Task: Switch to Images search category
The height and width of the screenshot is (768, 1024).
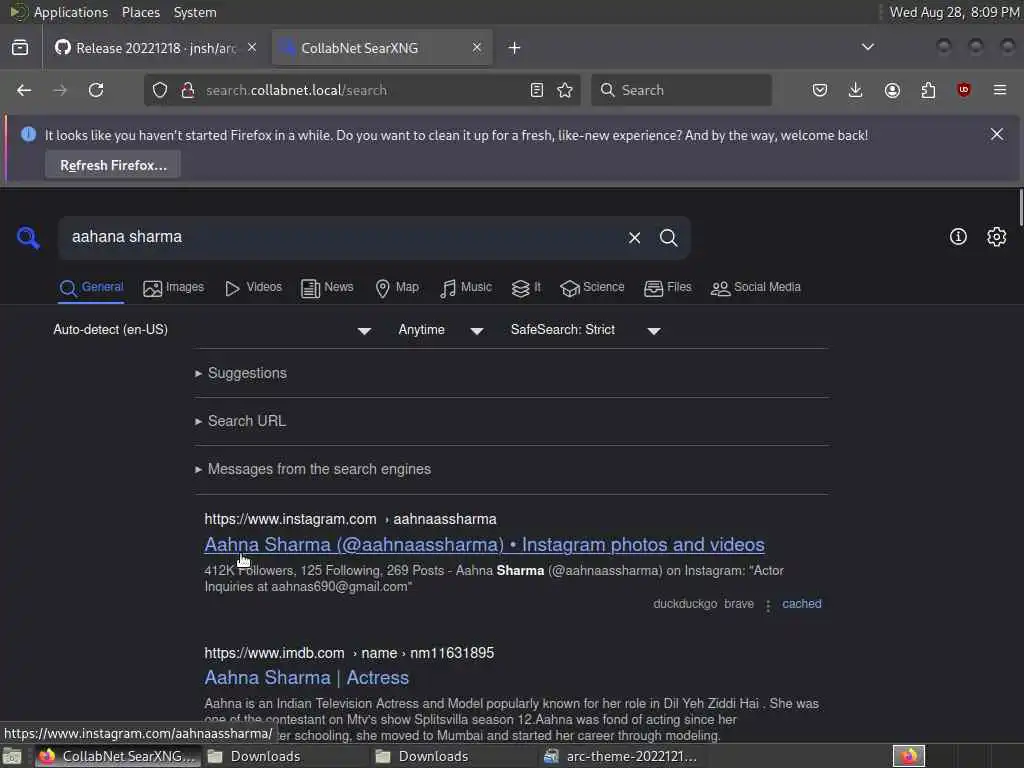Action: (x=174, y=287)
